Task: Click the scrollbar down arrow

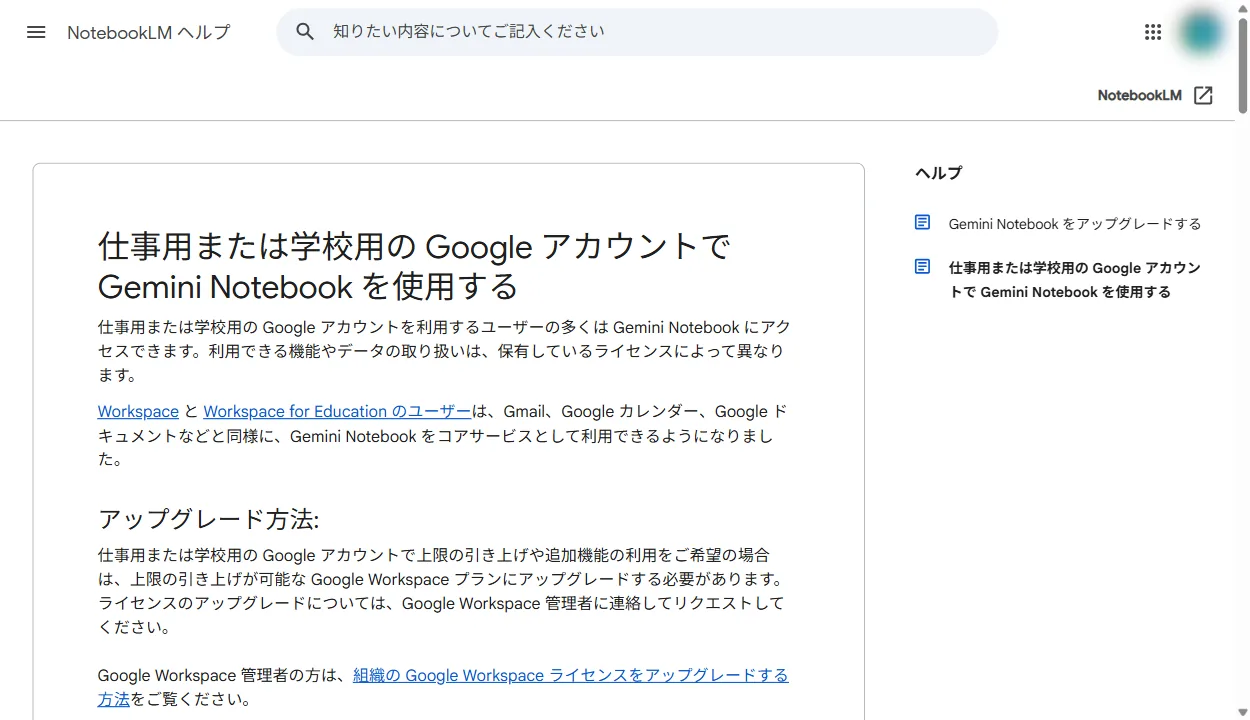Action: coord(1243,712)
